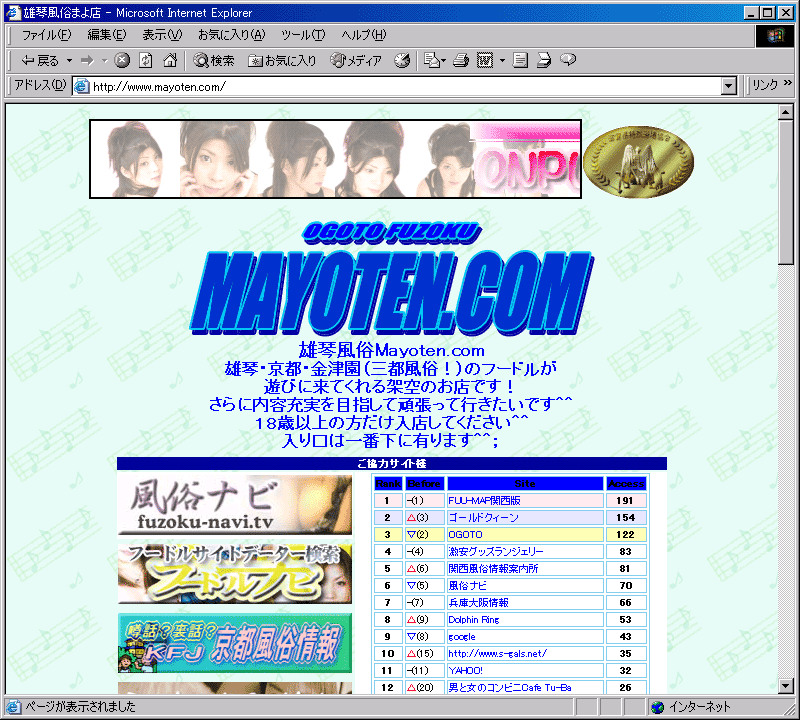Screen dimensions: 800x720
Task: Open the Media (メディア) toolbar button
Action: point(356,61)
